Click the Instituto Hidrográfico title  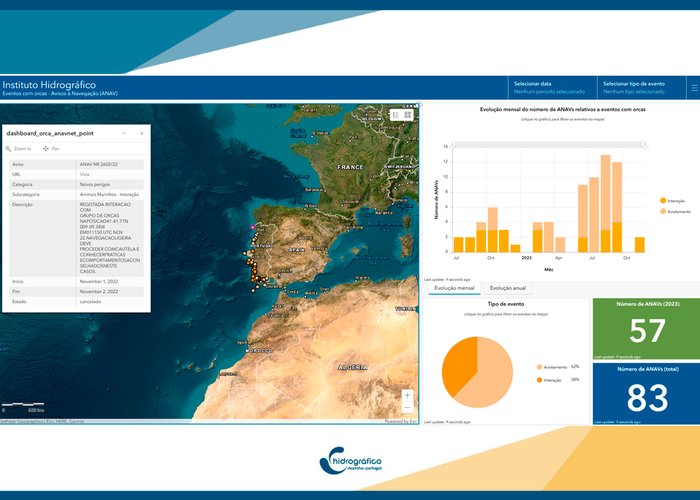pos(49,85)
